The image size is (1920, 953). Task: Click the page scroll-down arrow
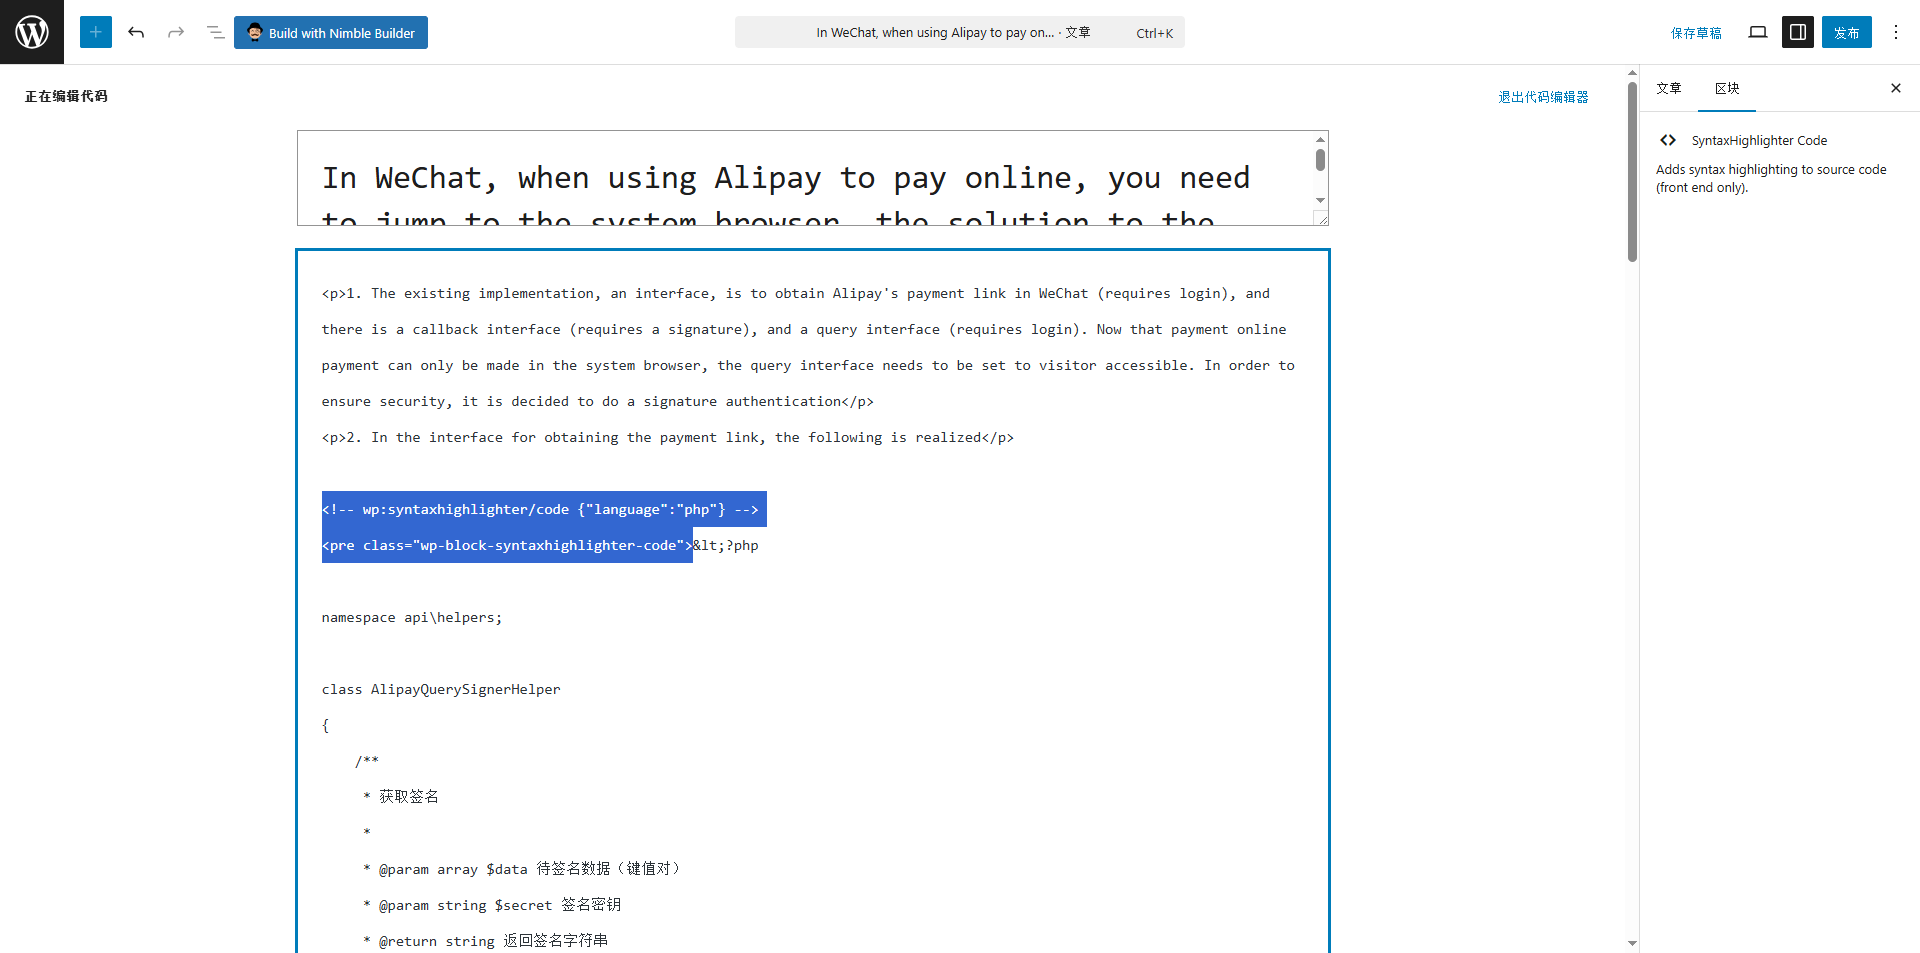tap(1632, 943)
